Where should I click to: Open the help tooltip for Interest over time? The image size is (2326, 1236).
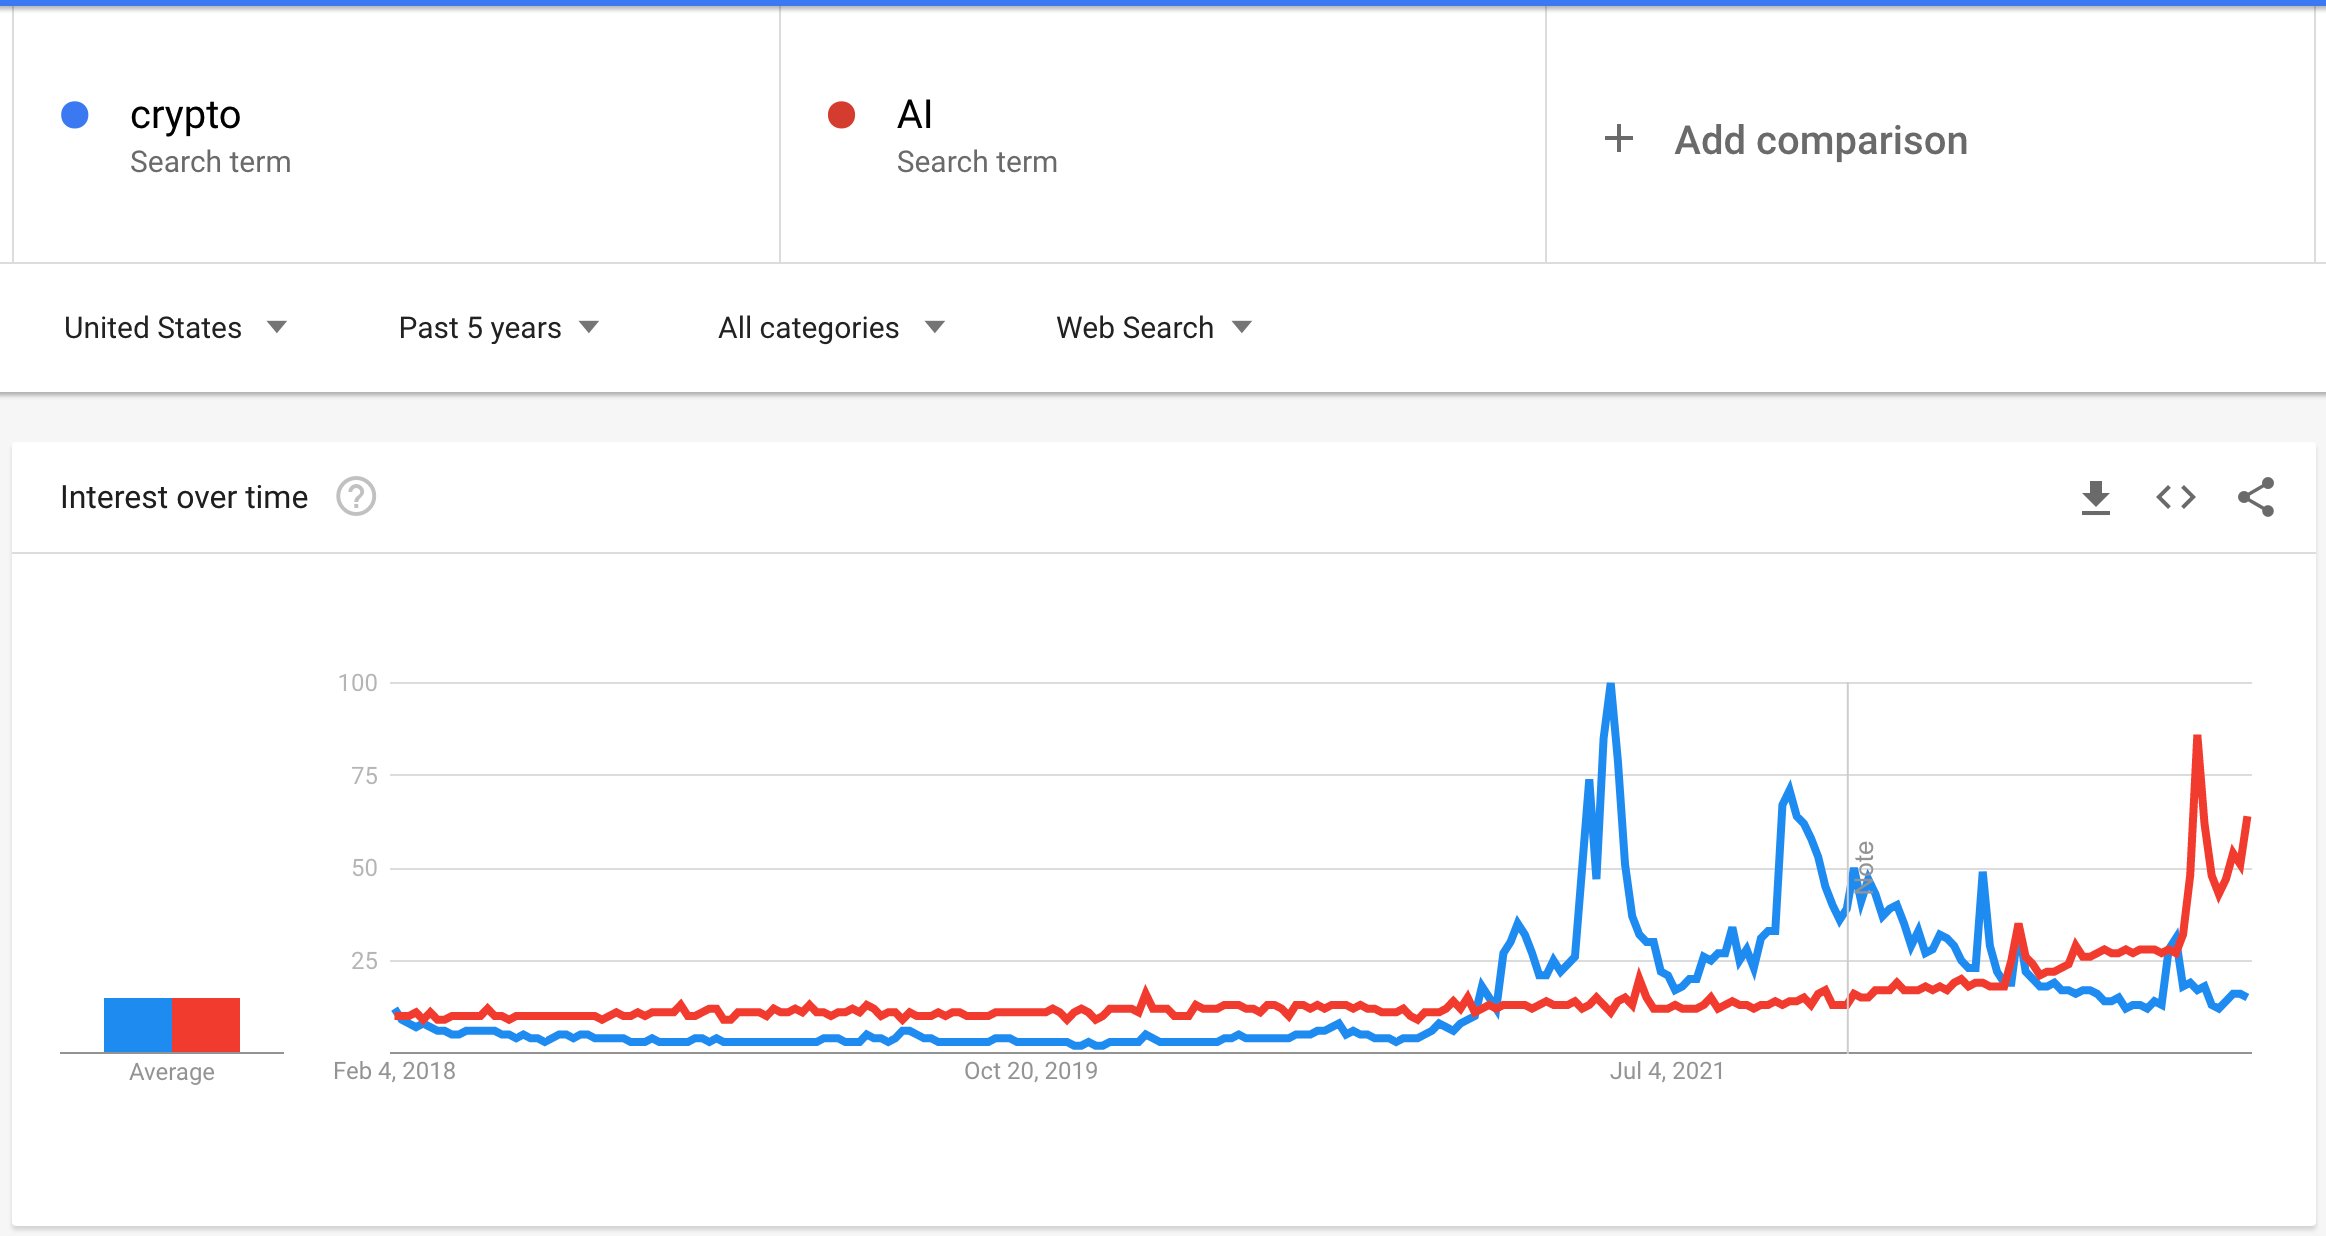355,496
